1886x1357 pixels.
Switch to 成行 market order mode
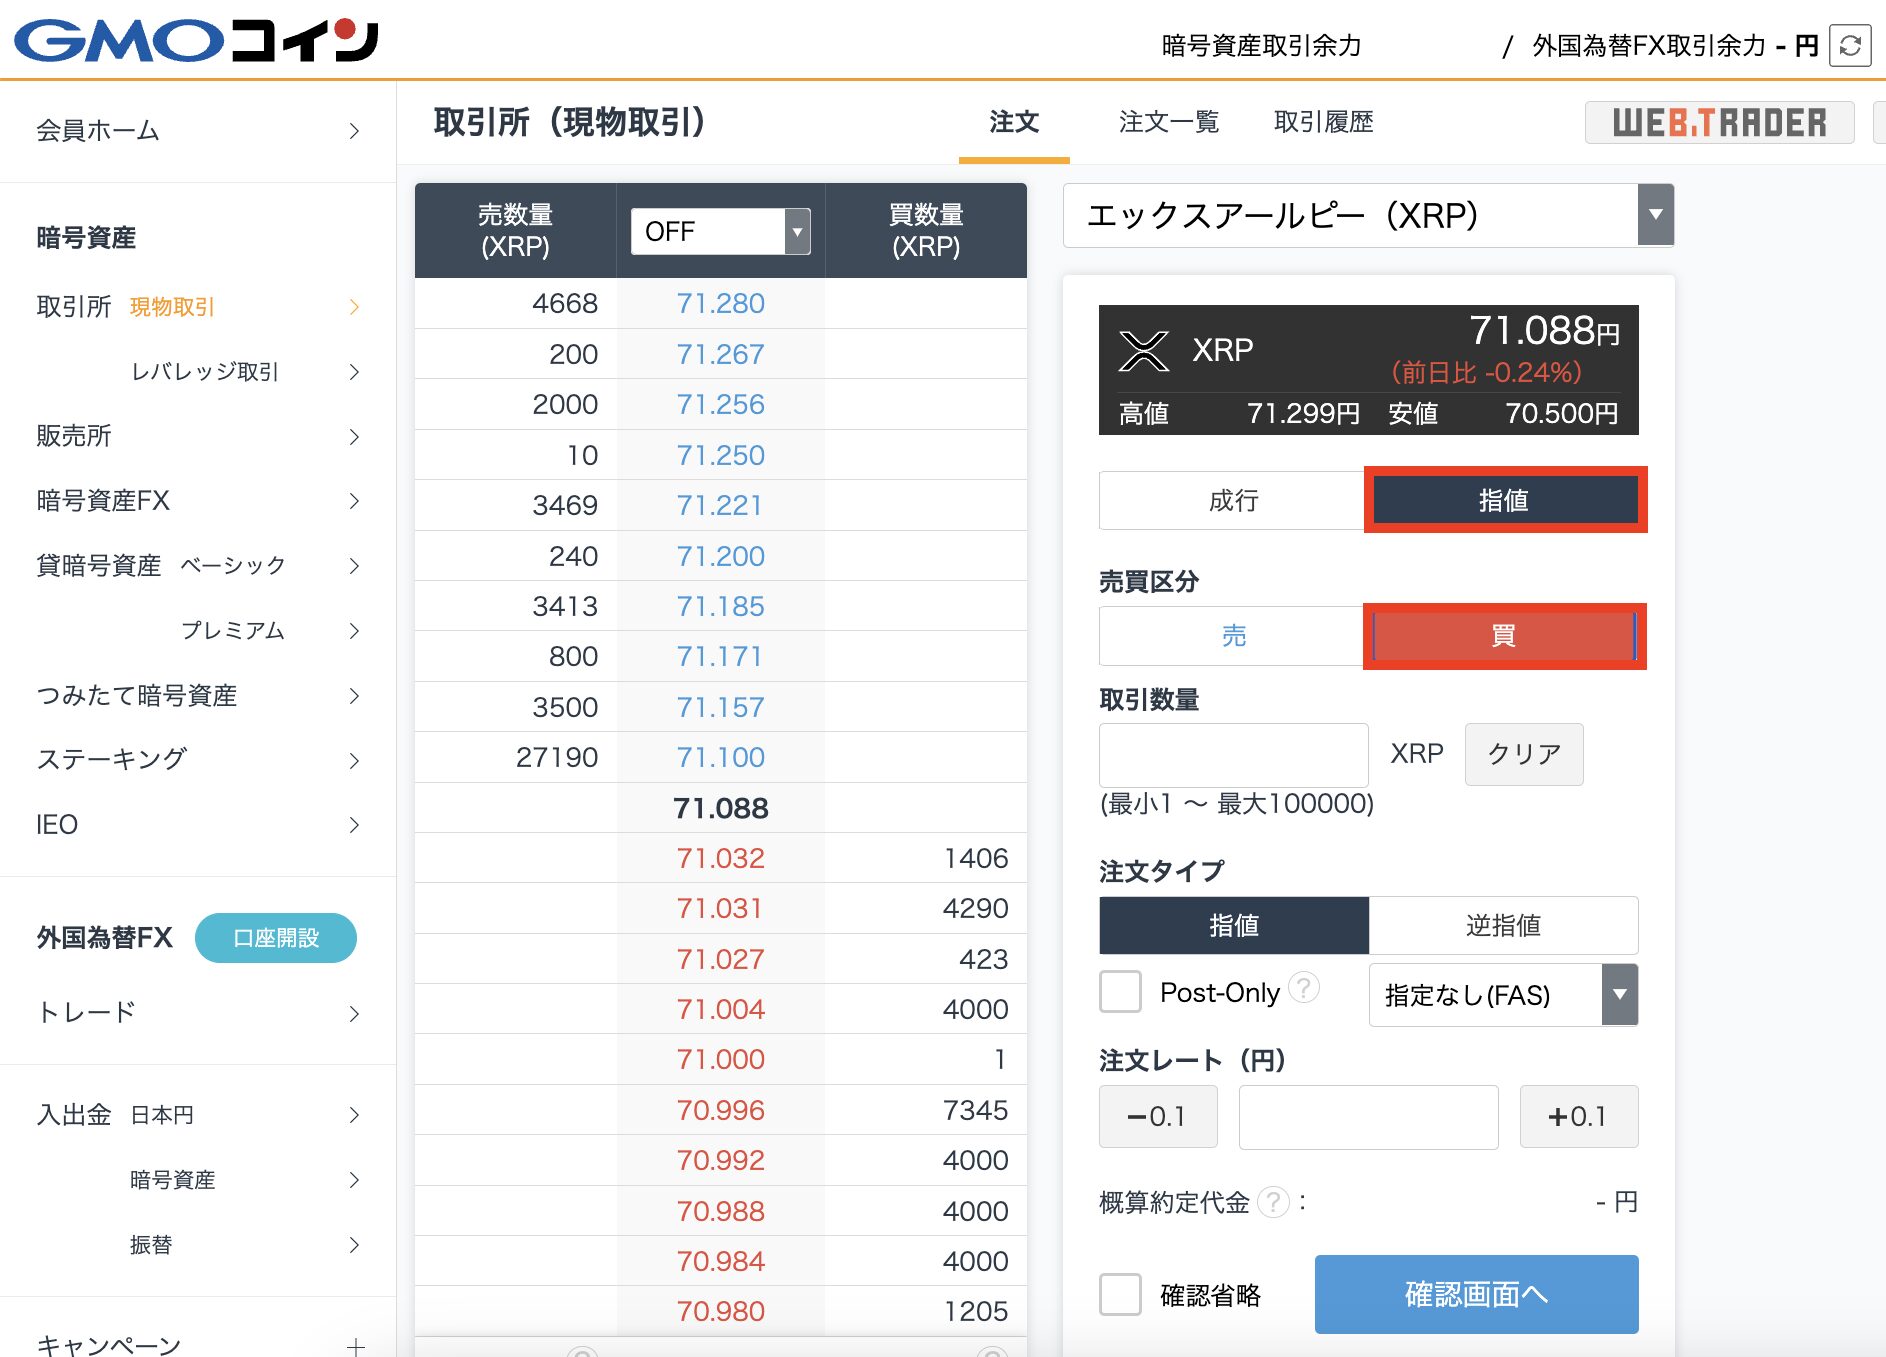1232,500
